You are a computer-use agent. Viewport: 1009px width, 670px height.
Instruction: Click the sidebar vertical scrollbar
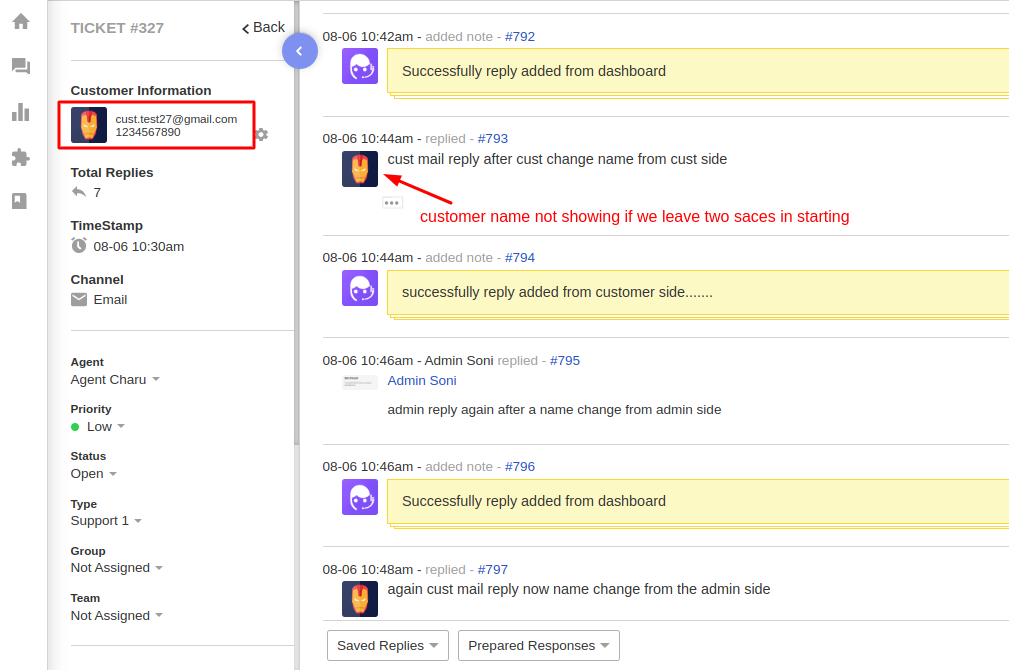[x=297, y=222]
